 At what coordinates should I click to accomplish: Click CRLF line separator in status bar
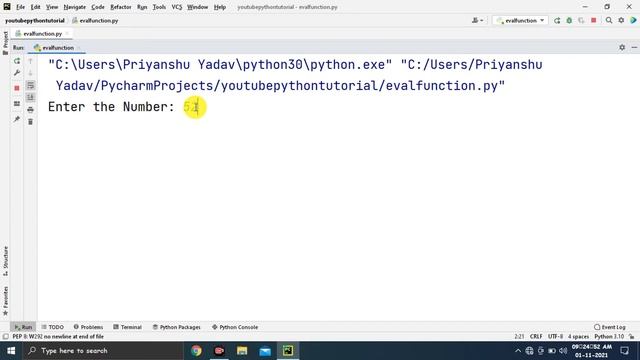tap(536, 336)
